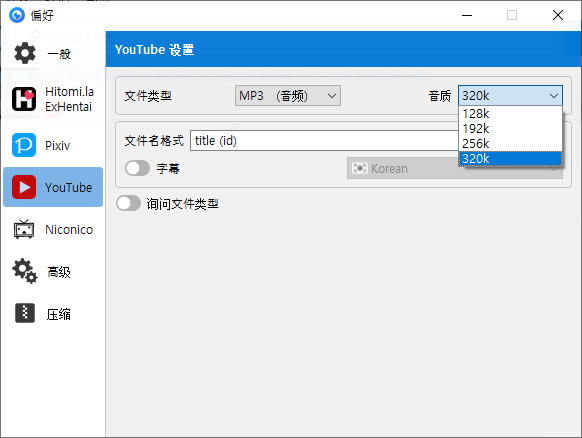Choose 256k audio quality option
Screen dimensions: 582x438
click(x=510, y=143)
